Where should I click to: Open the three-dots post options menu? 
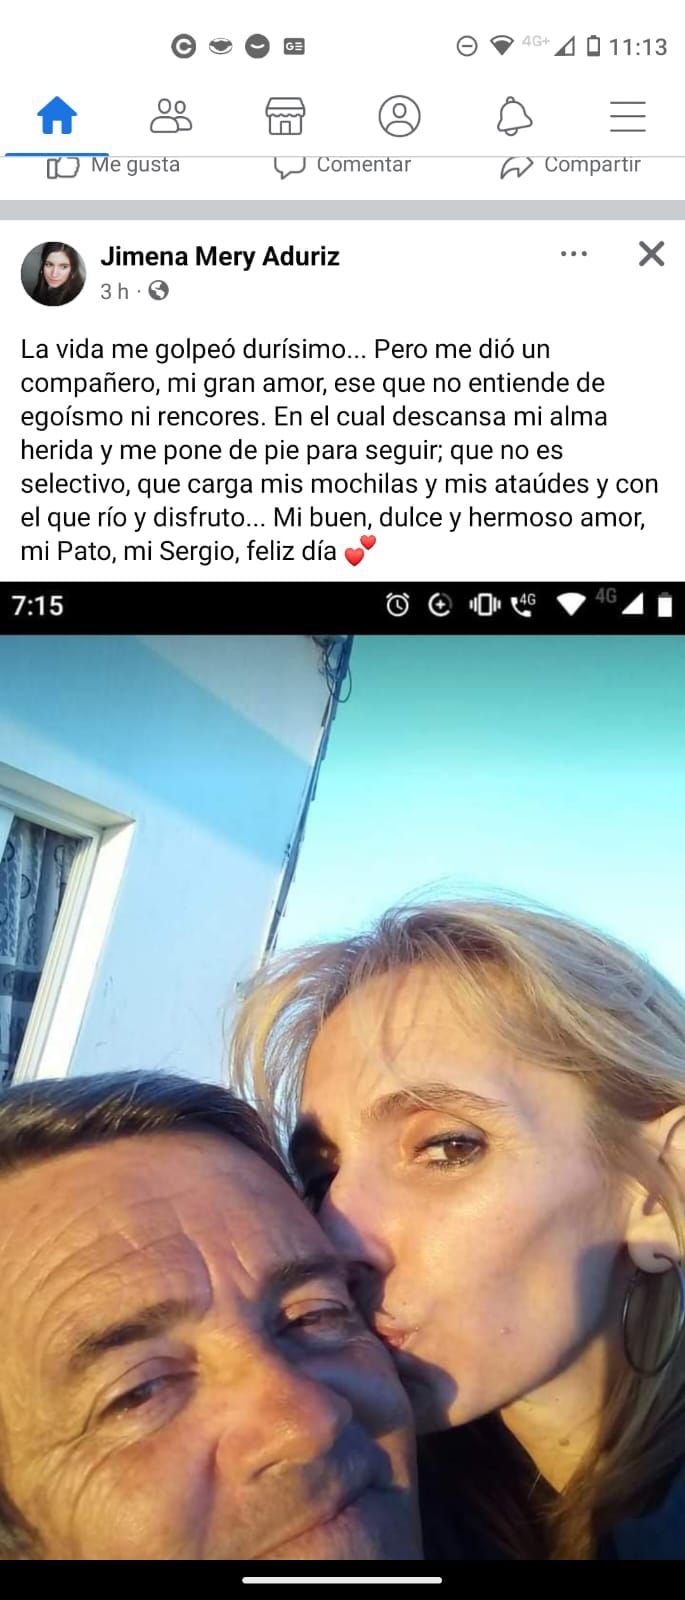(x=574, y=254)
